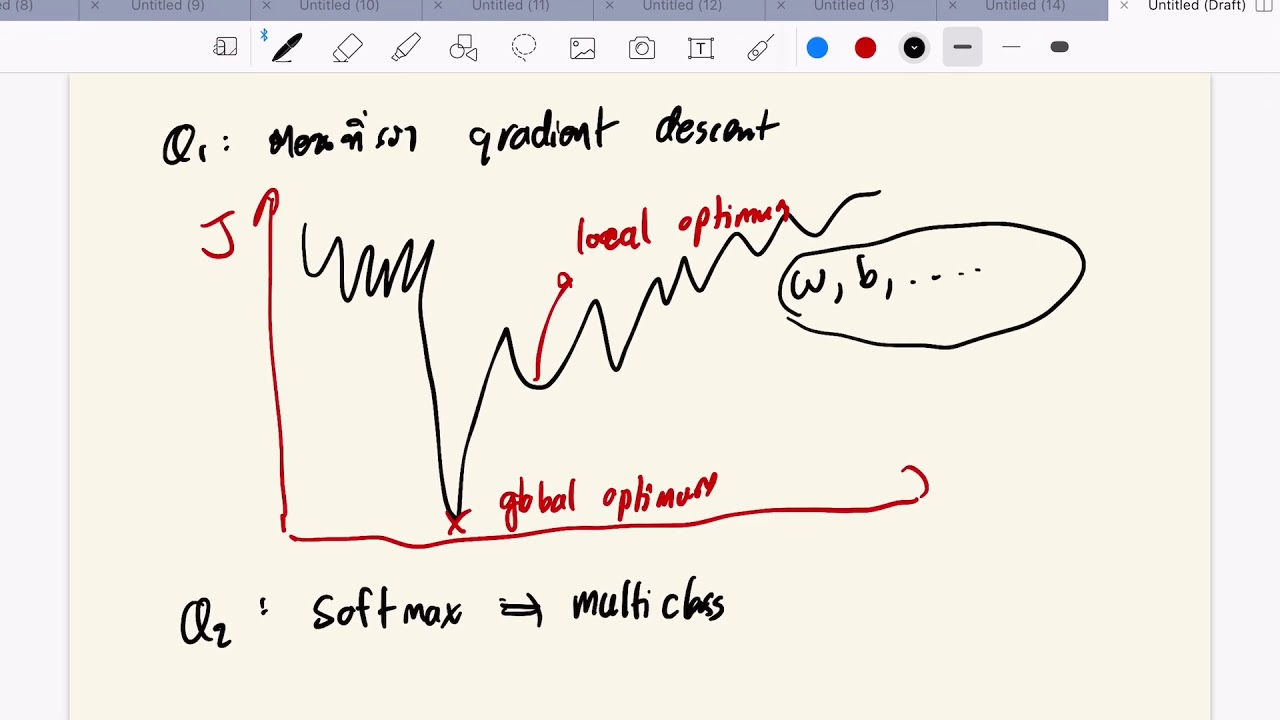Open the black color swatch dropdown

click(914, 48)
